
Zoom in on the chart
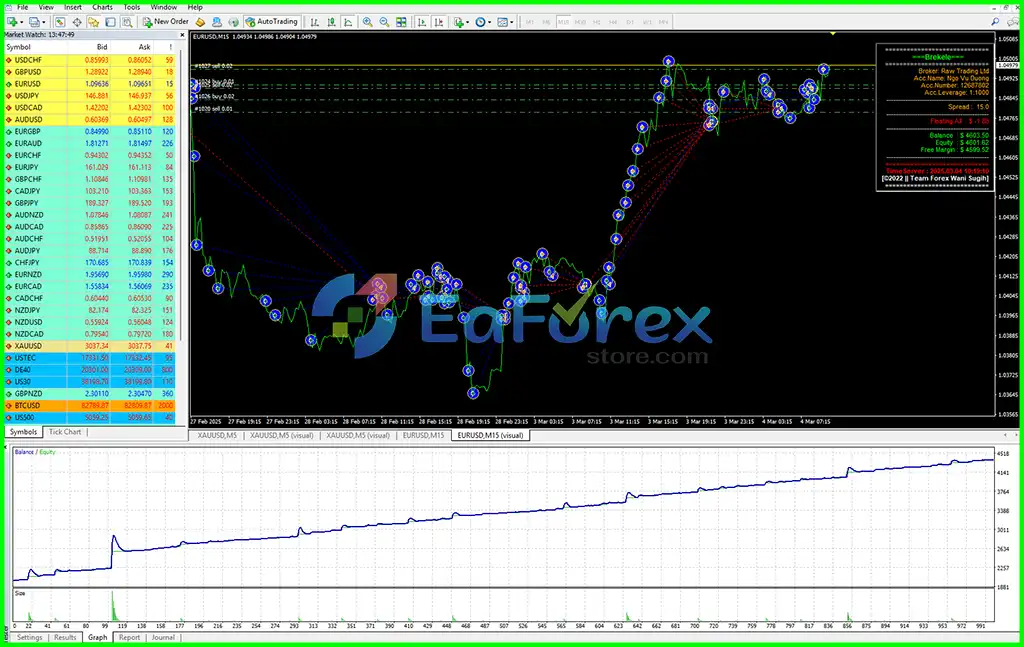pyautogui.click(x=368, y=22)
